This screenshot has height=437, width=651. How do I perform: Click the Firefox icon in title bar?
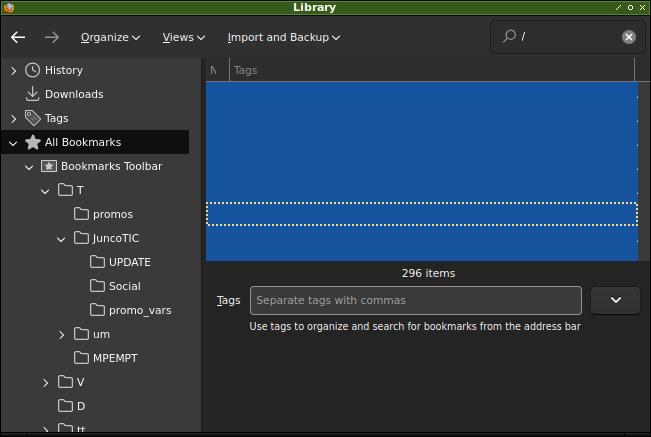(9, 7)
